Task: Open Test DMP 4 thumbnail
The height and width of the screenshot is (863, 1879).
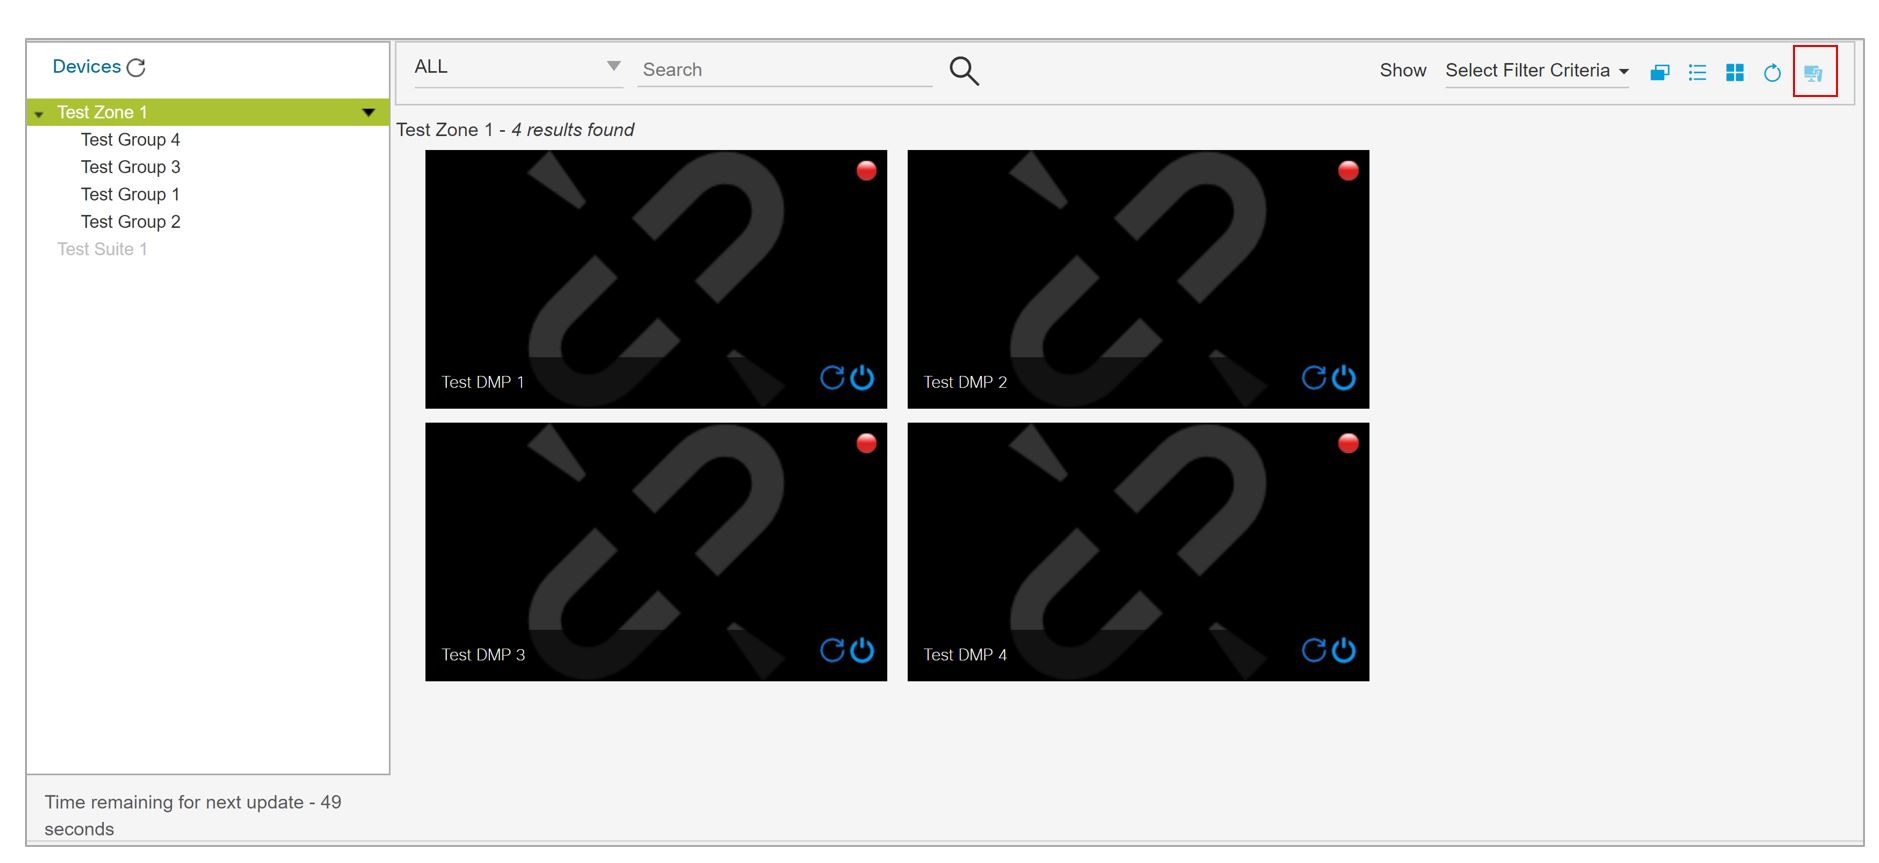Action: [1138, 552]
